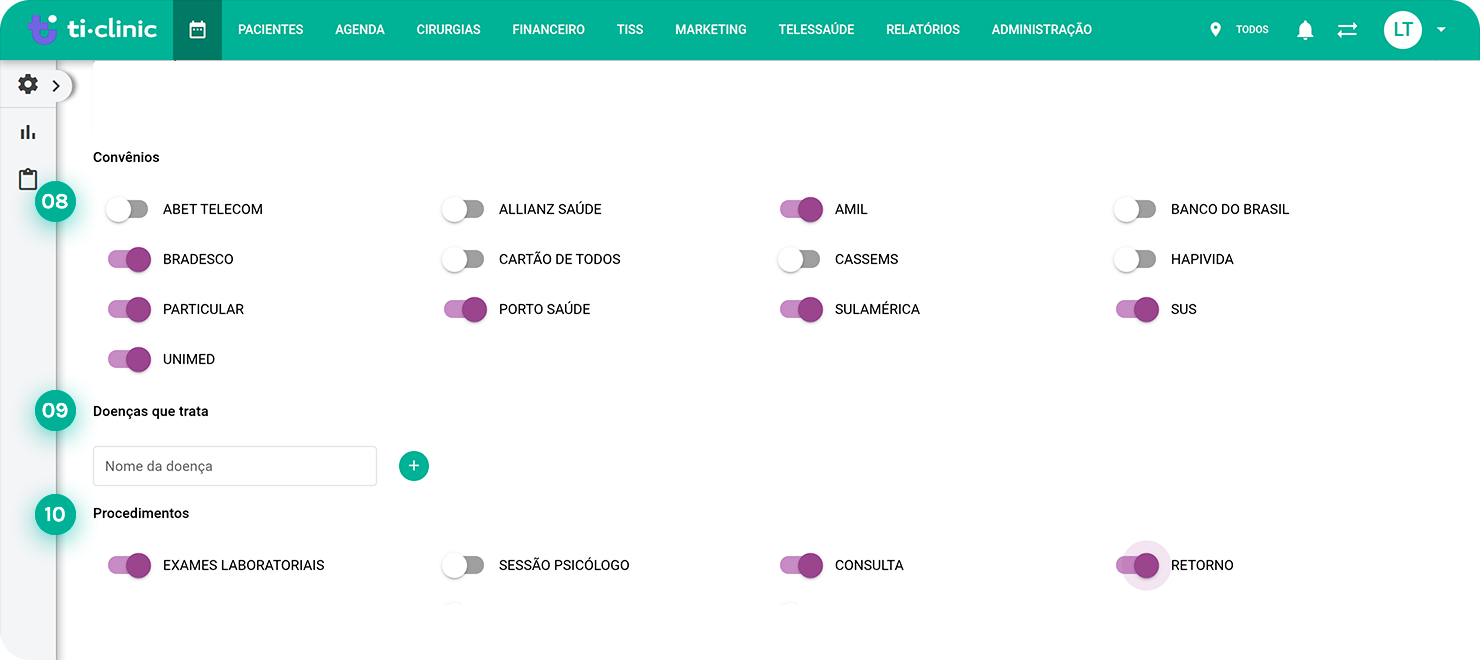The image size is (1480, 660).
Task: Open the bar chart sidebar icon
Action: [x=28, y=132]
